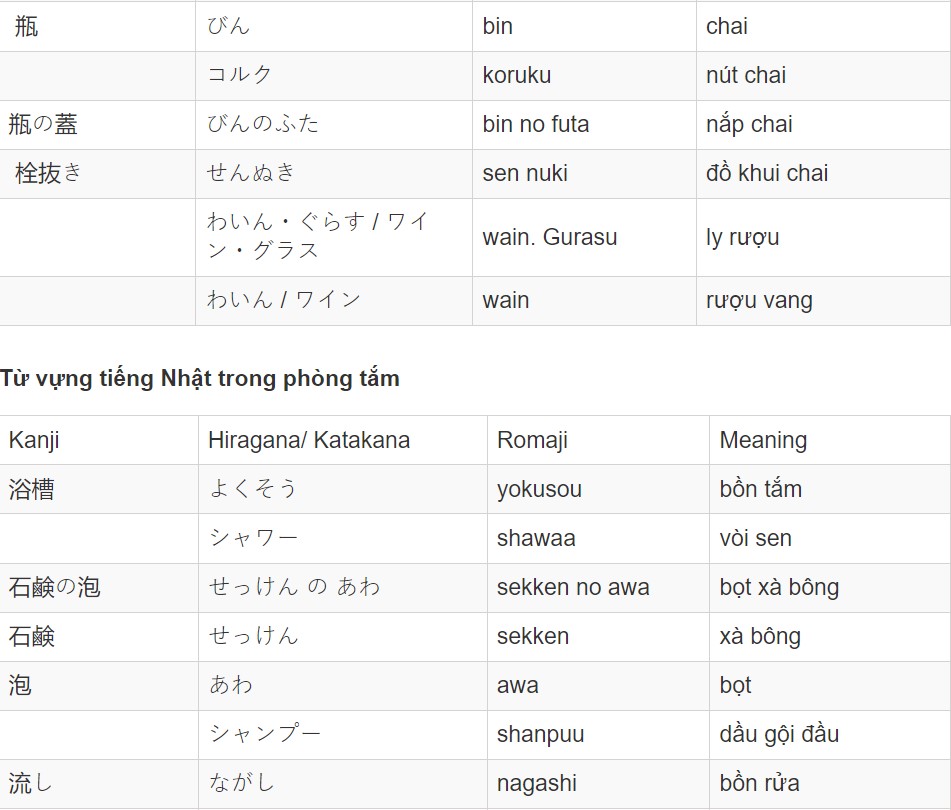
Task: Click the kanji 流し cell
Action: point(99,784)
